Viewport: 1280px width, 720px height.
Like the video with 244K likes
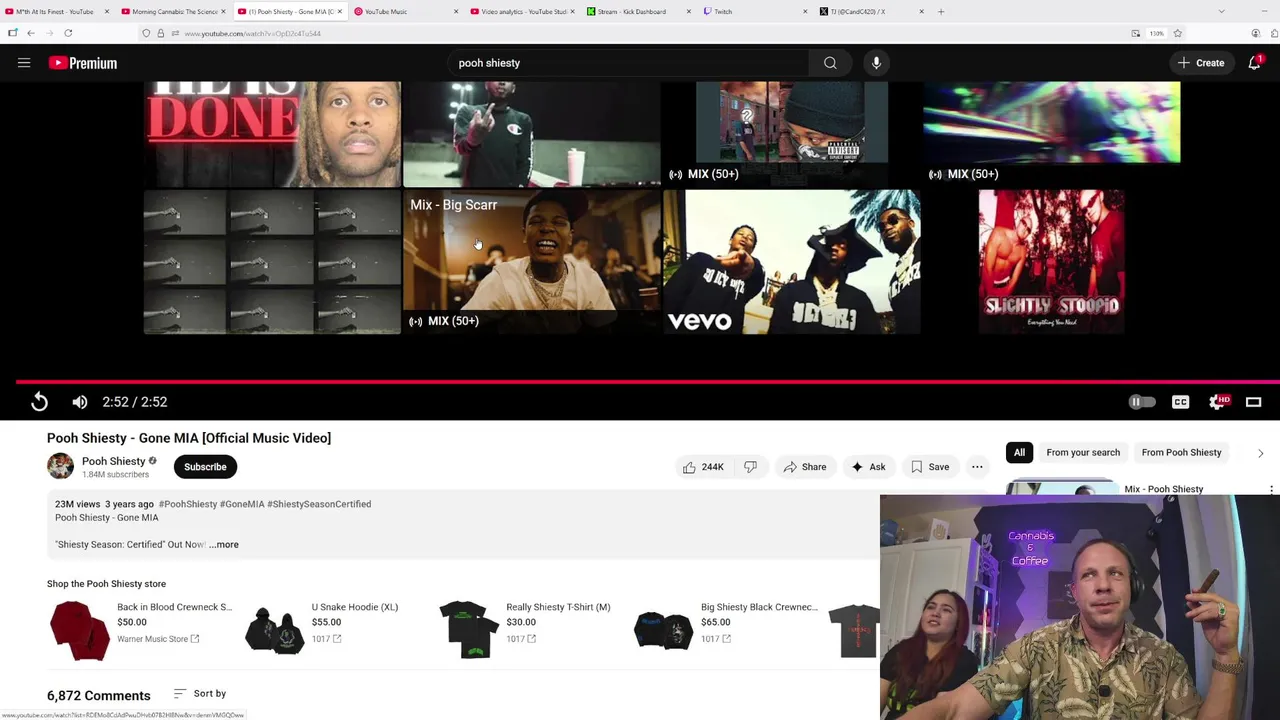pyautogui.click(x=703, y=467)
